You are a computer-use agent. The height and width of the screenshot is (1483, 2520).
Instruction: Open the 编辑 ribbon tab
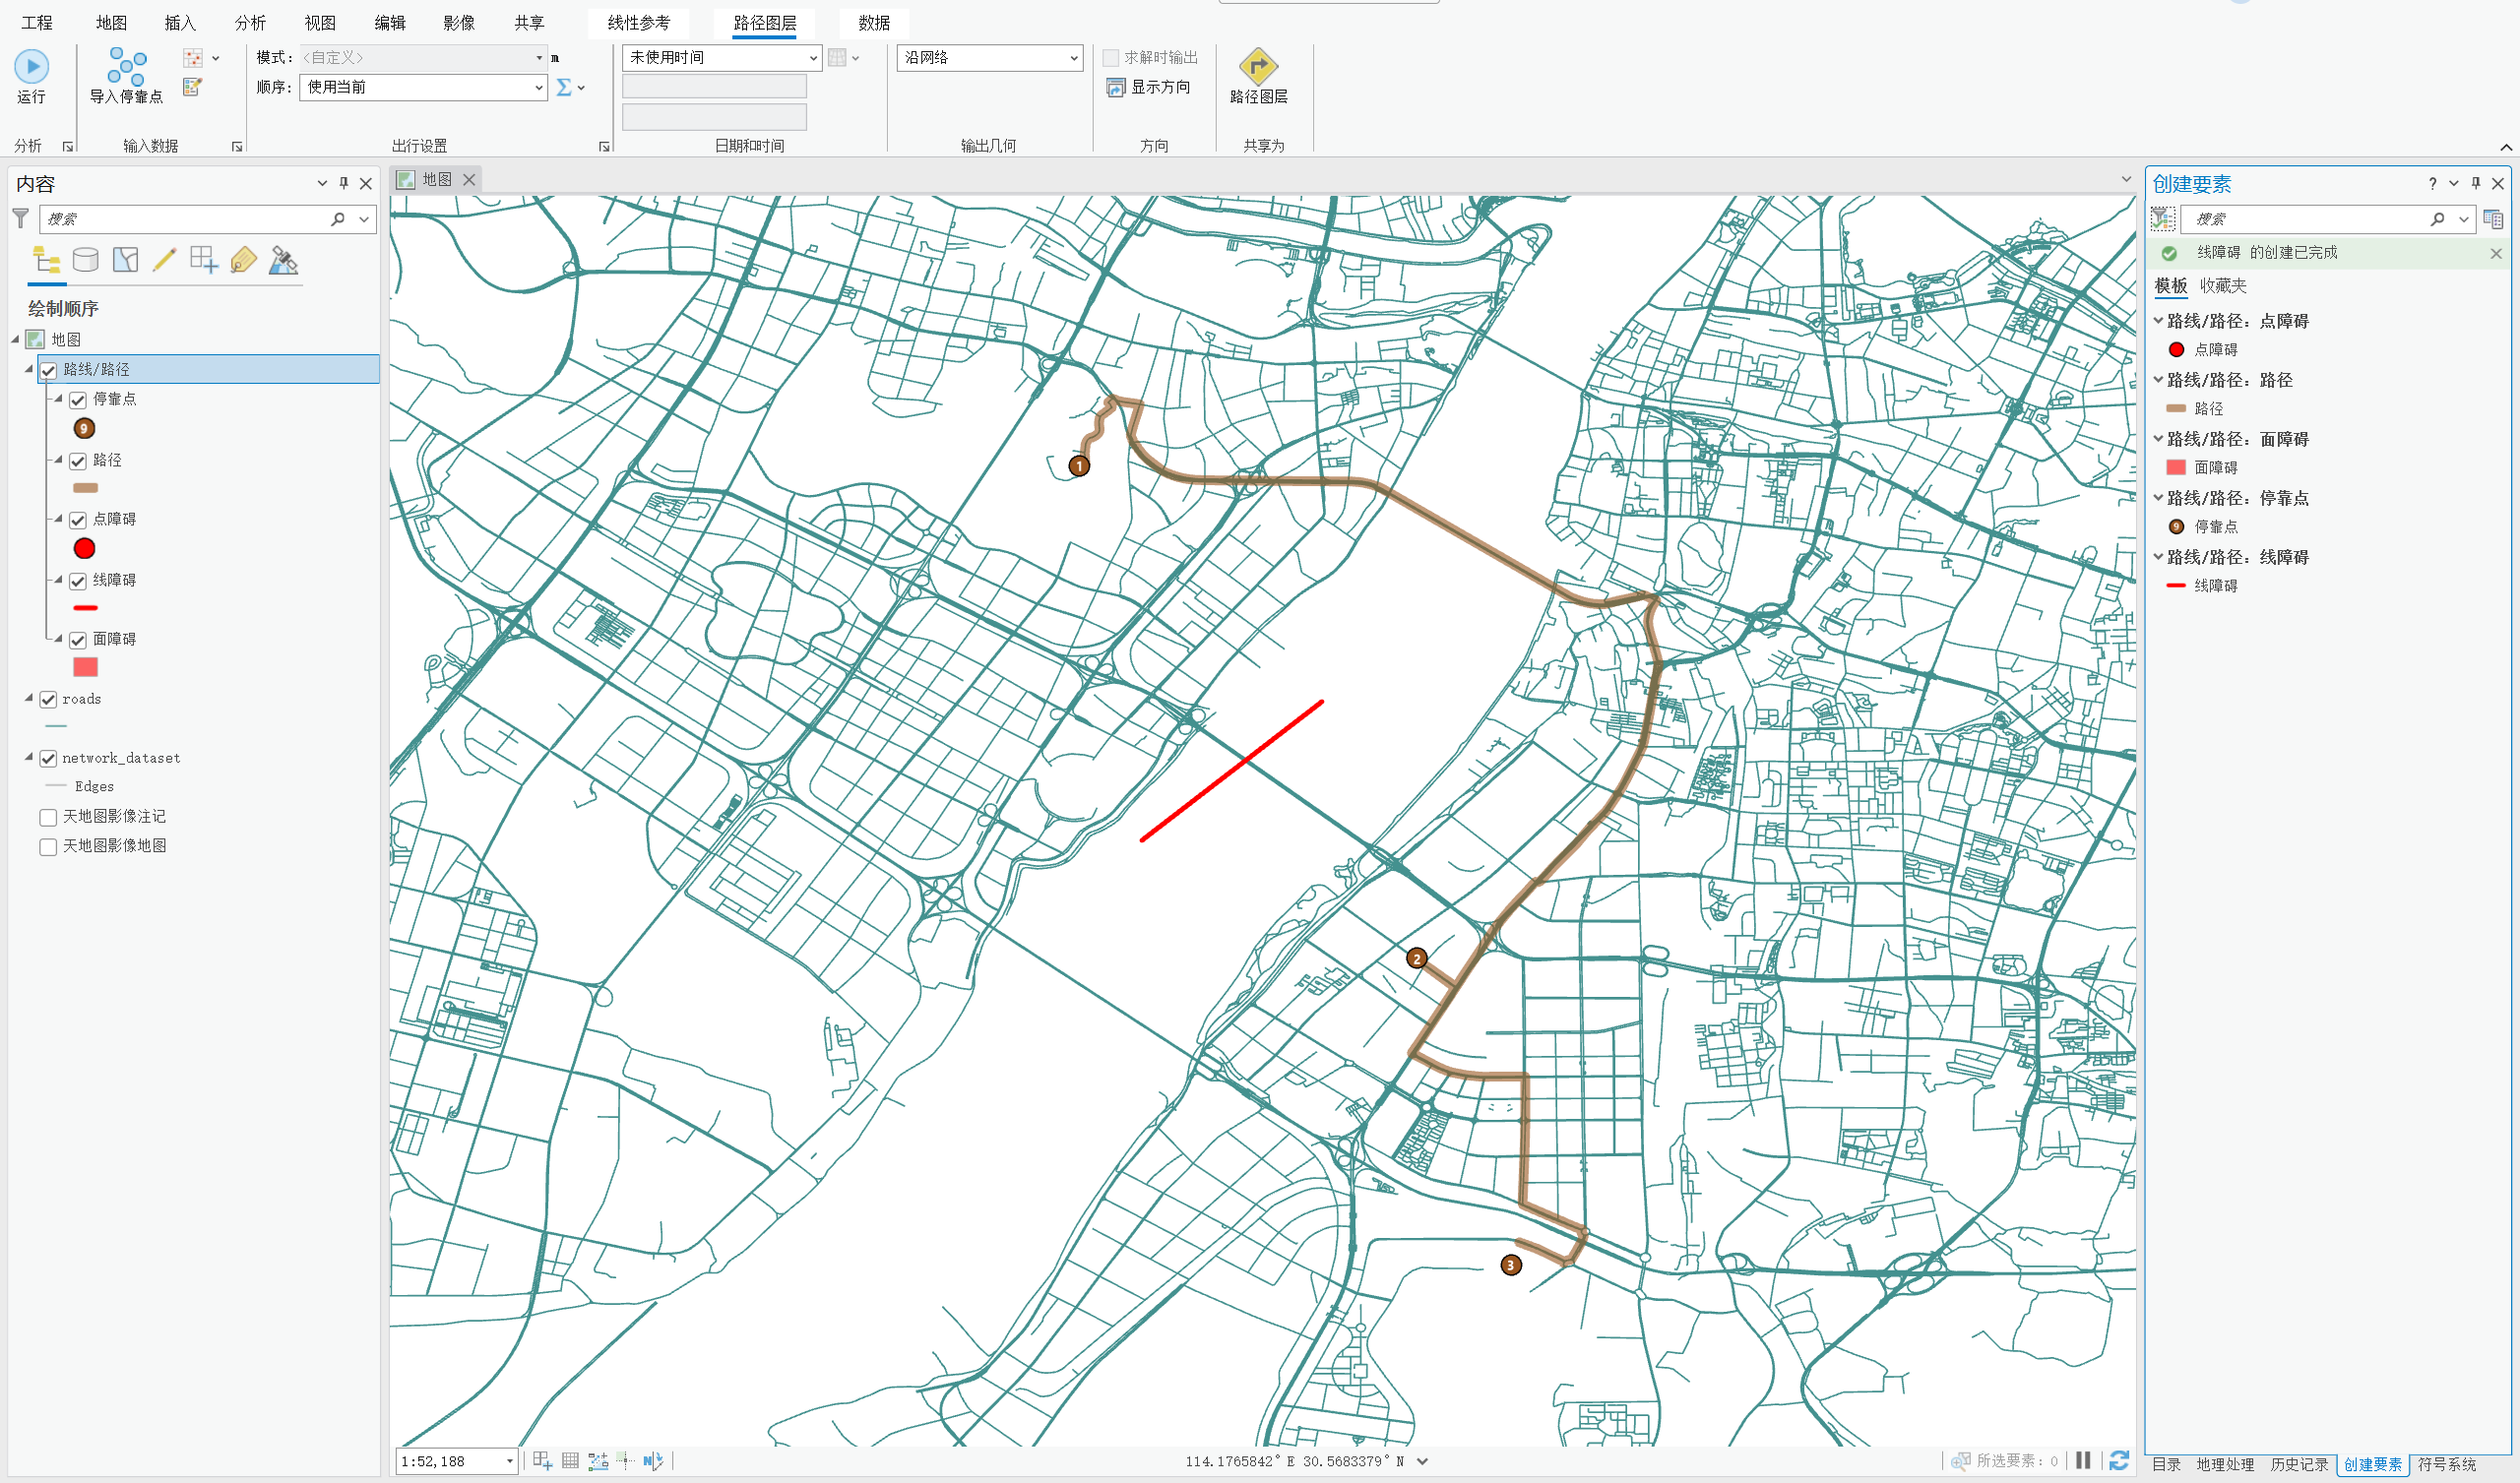click(x=390, y=23)
